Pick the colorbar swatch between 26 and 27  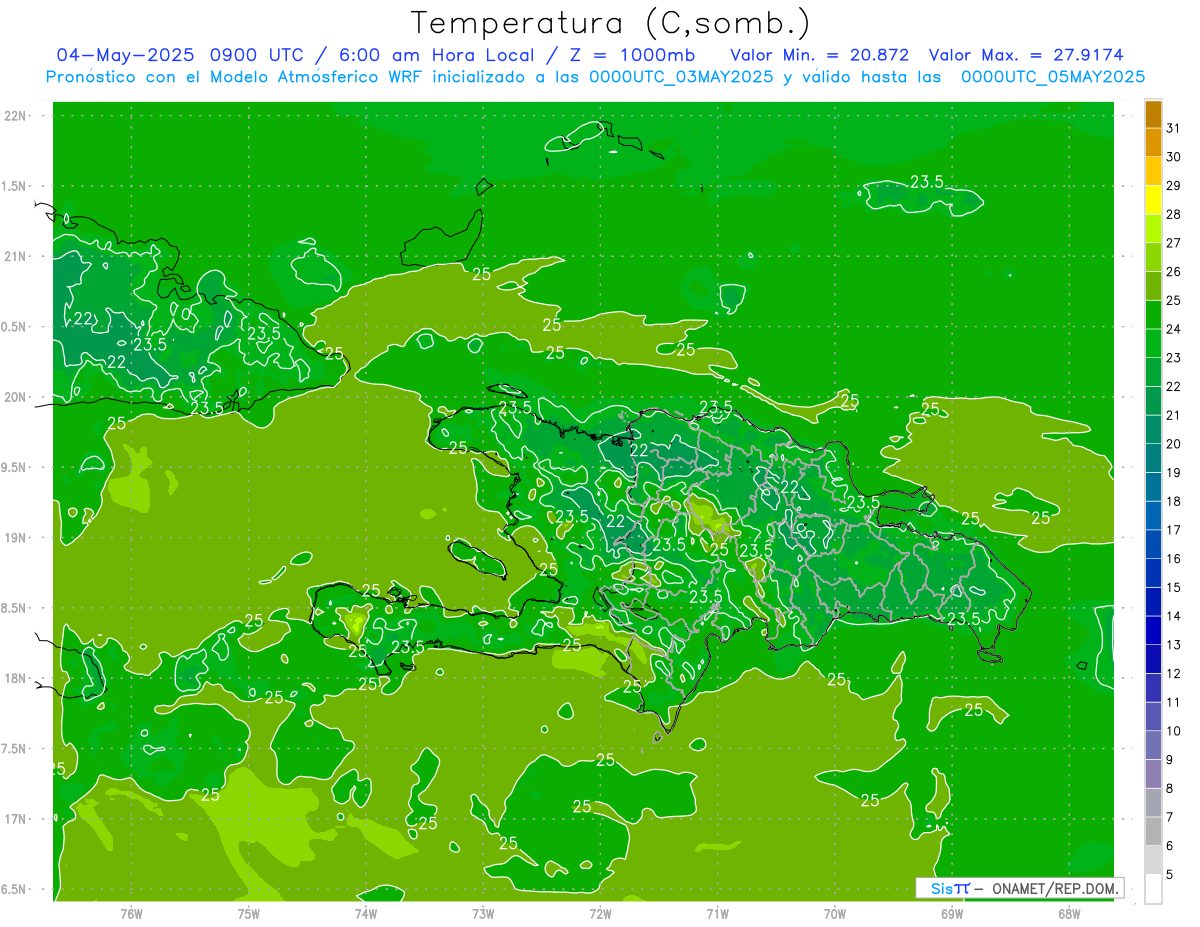pos(1153,257)
